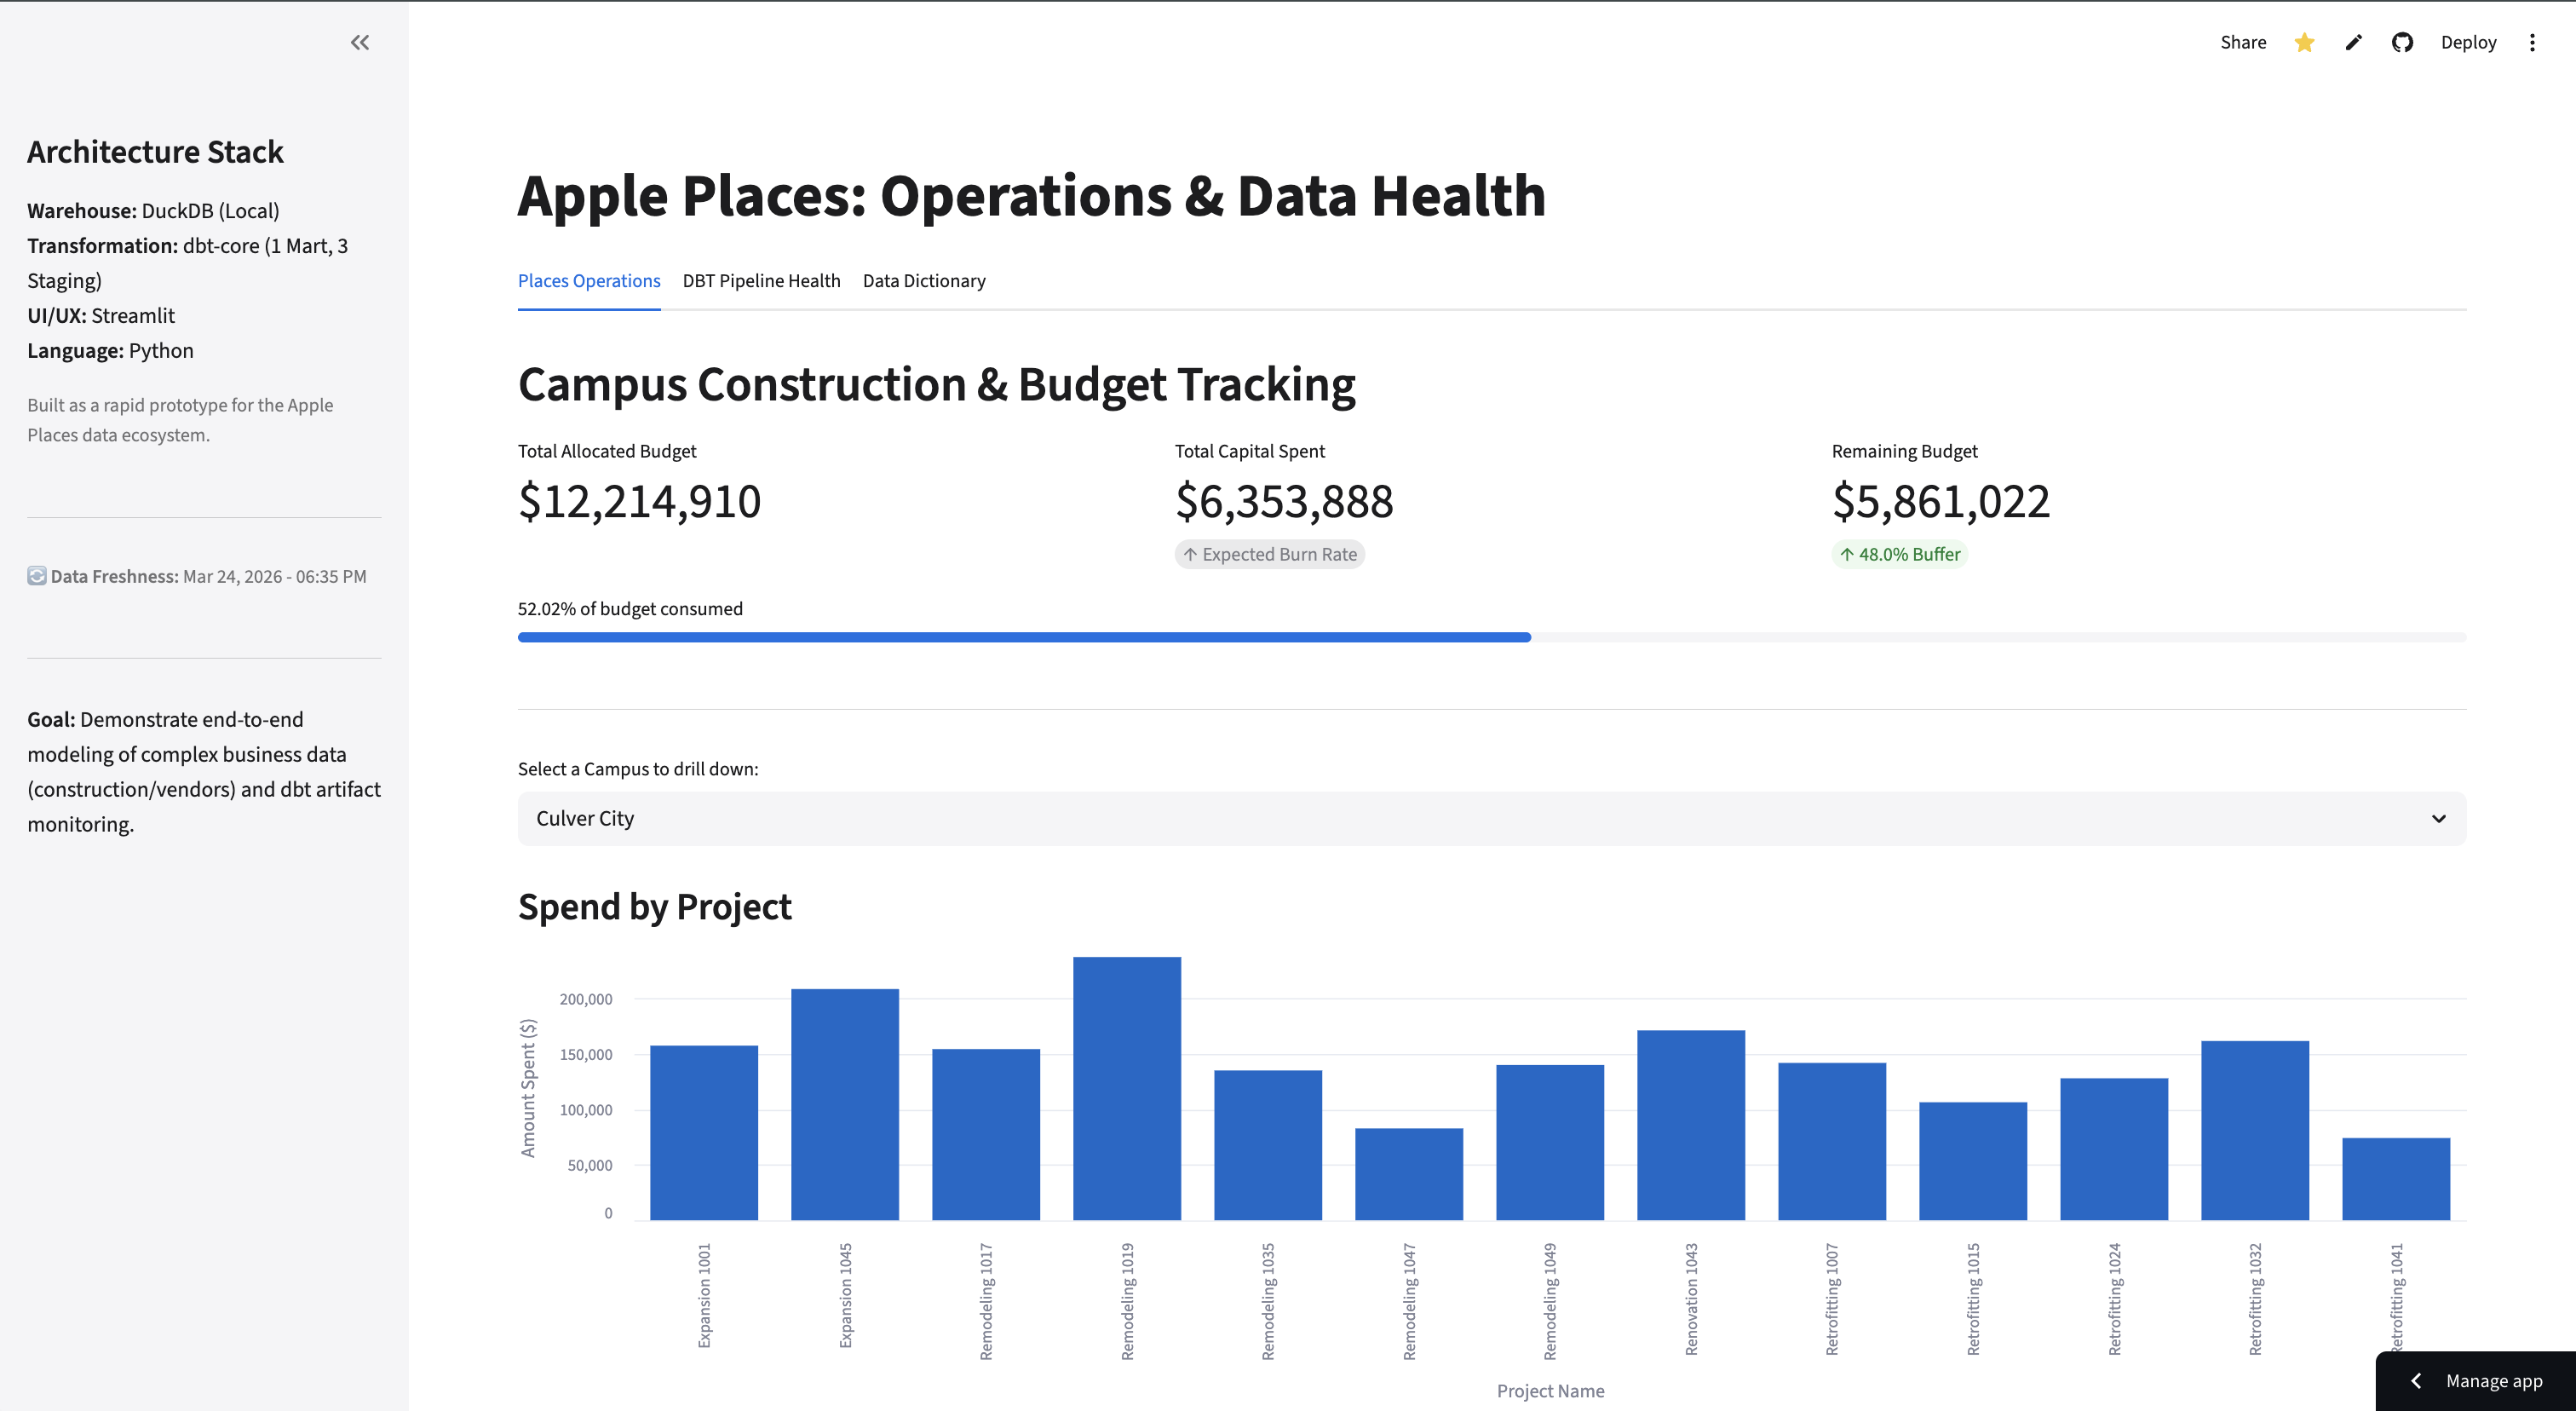
Task: Click the yellow star favorite icon
Action: [2304, 42]
